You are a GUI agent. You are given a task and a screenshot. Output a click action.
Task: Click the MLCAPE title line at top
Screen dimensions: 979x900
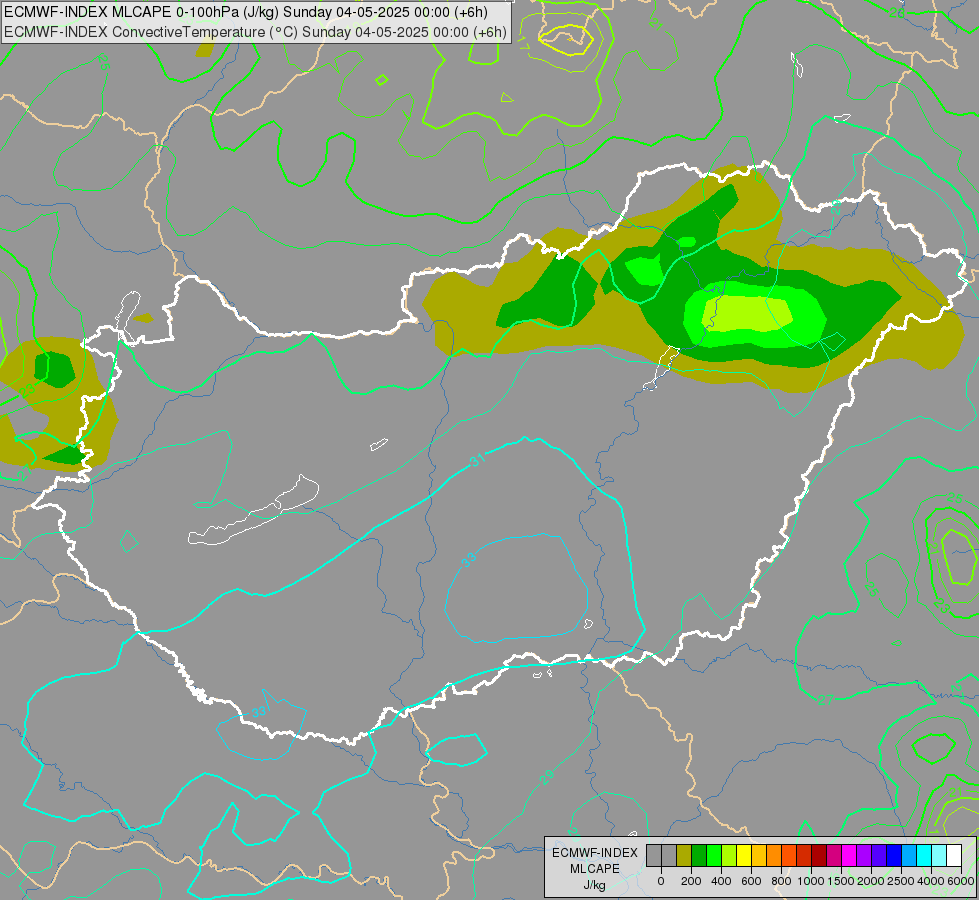coord(246,12)
